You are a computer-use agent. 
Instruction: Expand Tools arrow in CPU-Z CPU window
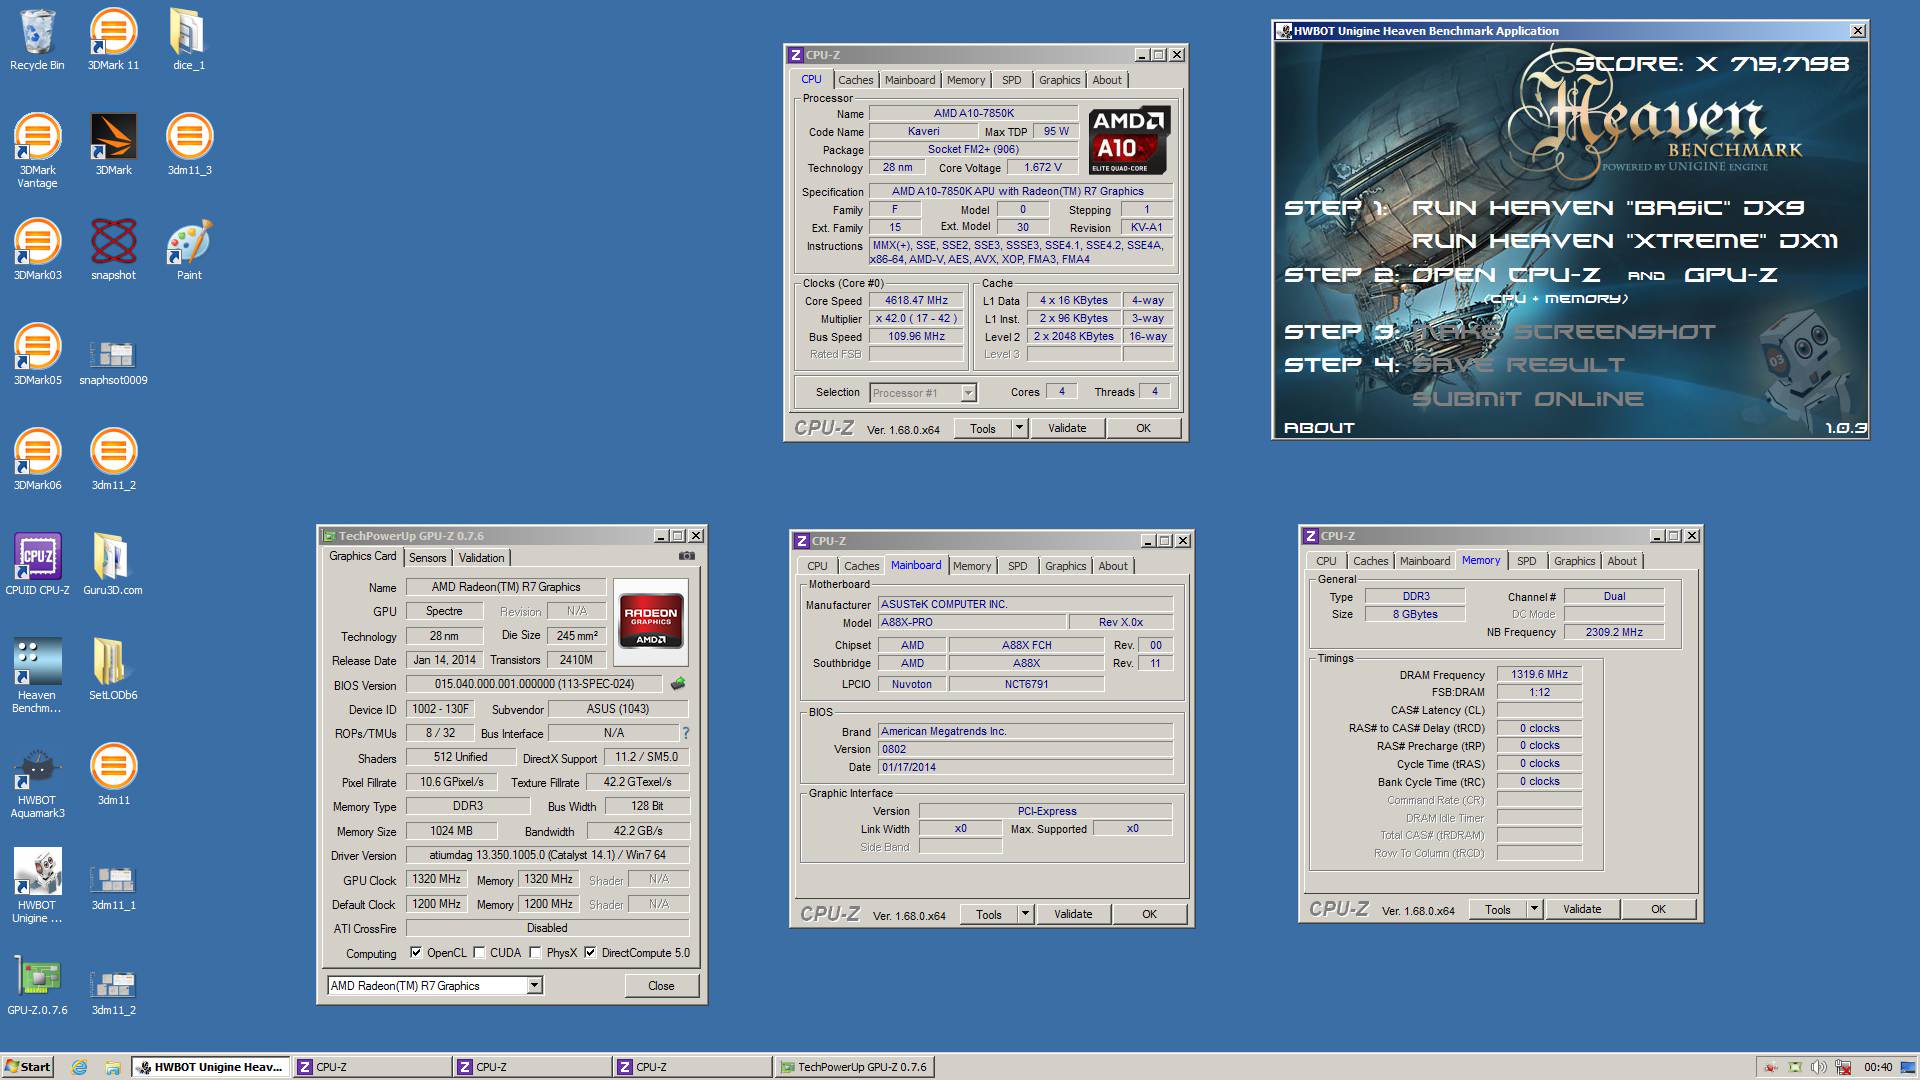(x=1018, y=428)
